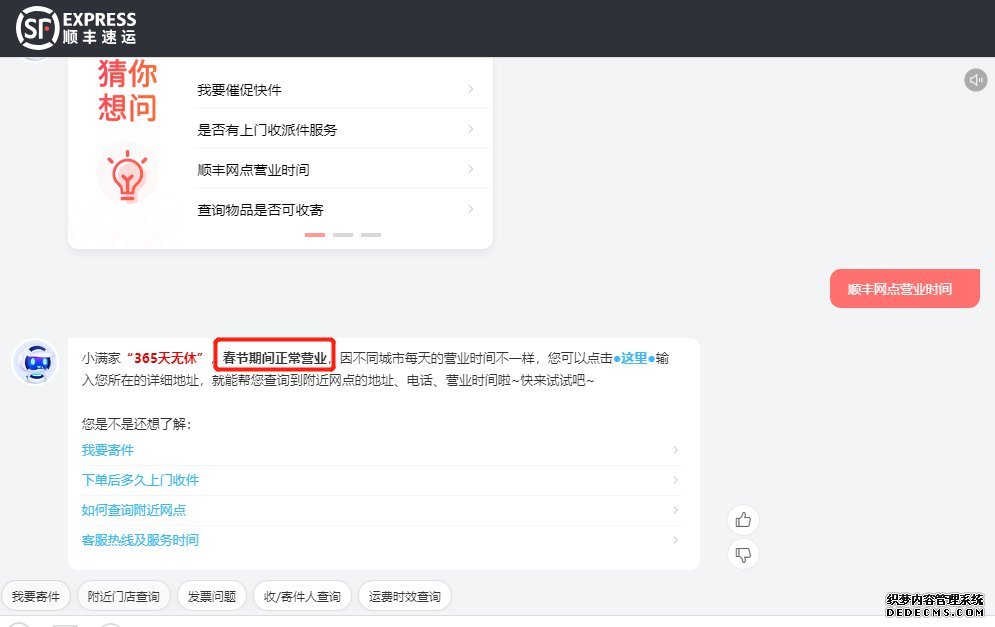
Task: Open the 这里 link in reply
Action: tap(634, 358)
